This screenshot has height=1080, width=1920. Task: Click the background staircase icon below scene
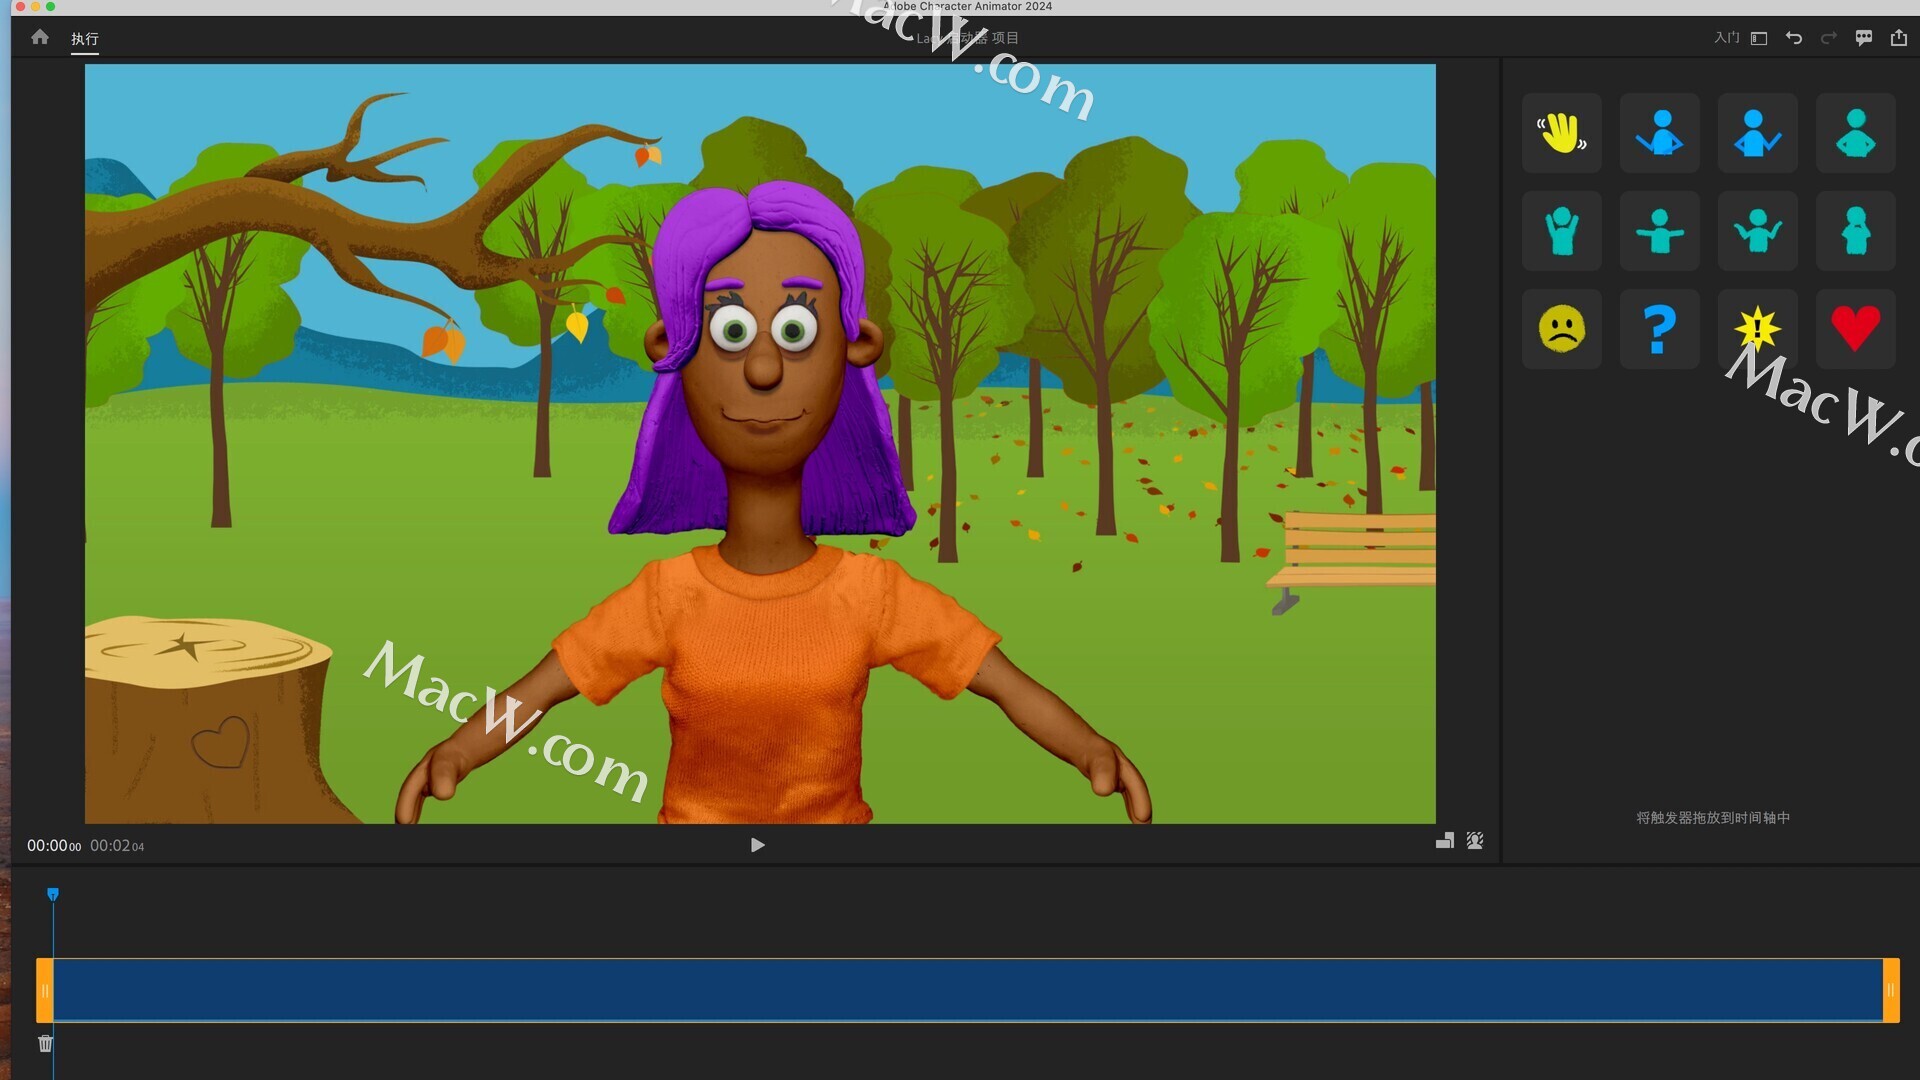pyautogui.click(x=1445, y=841)
